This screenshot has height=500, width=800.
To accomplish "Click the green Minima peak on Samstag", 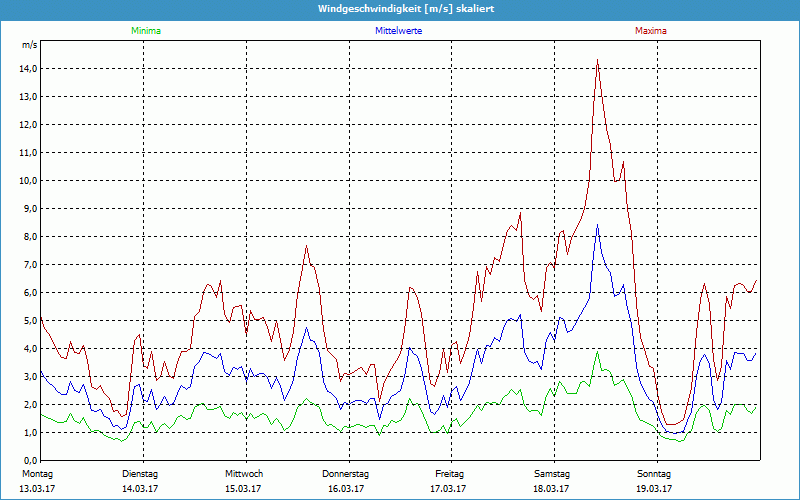I will coord(597,352).
